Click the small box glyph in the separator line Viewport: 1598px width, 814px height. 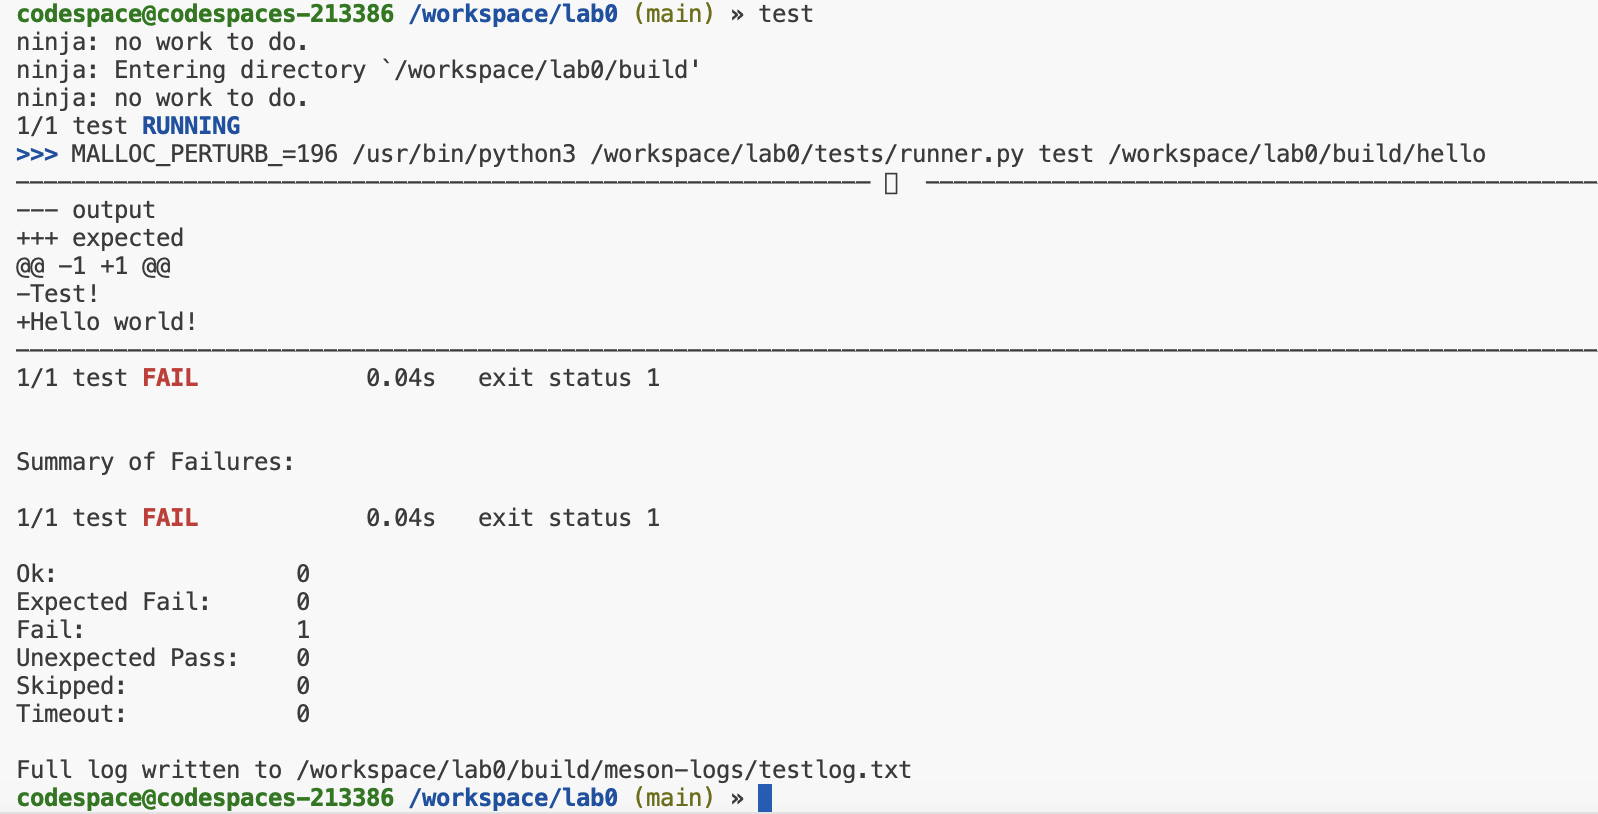[891, 183]
